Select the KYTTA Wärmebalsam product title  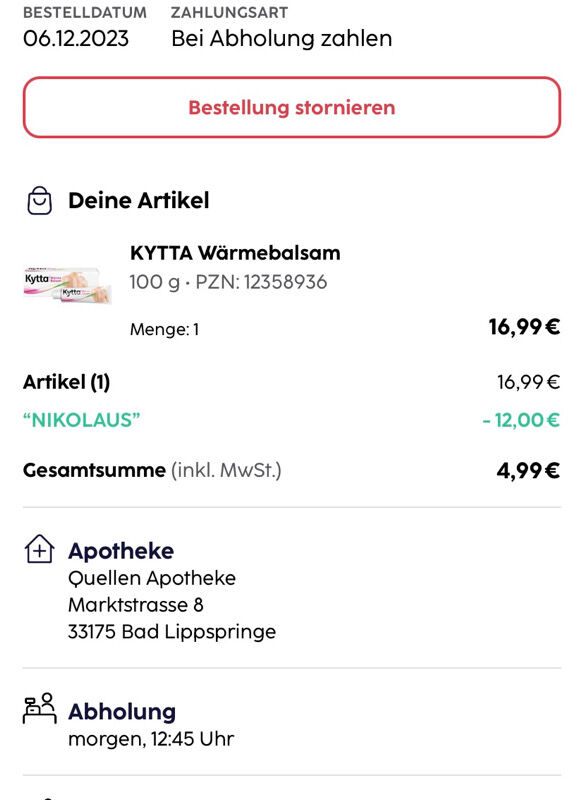(x=235, y=253)
